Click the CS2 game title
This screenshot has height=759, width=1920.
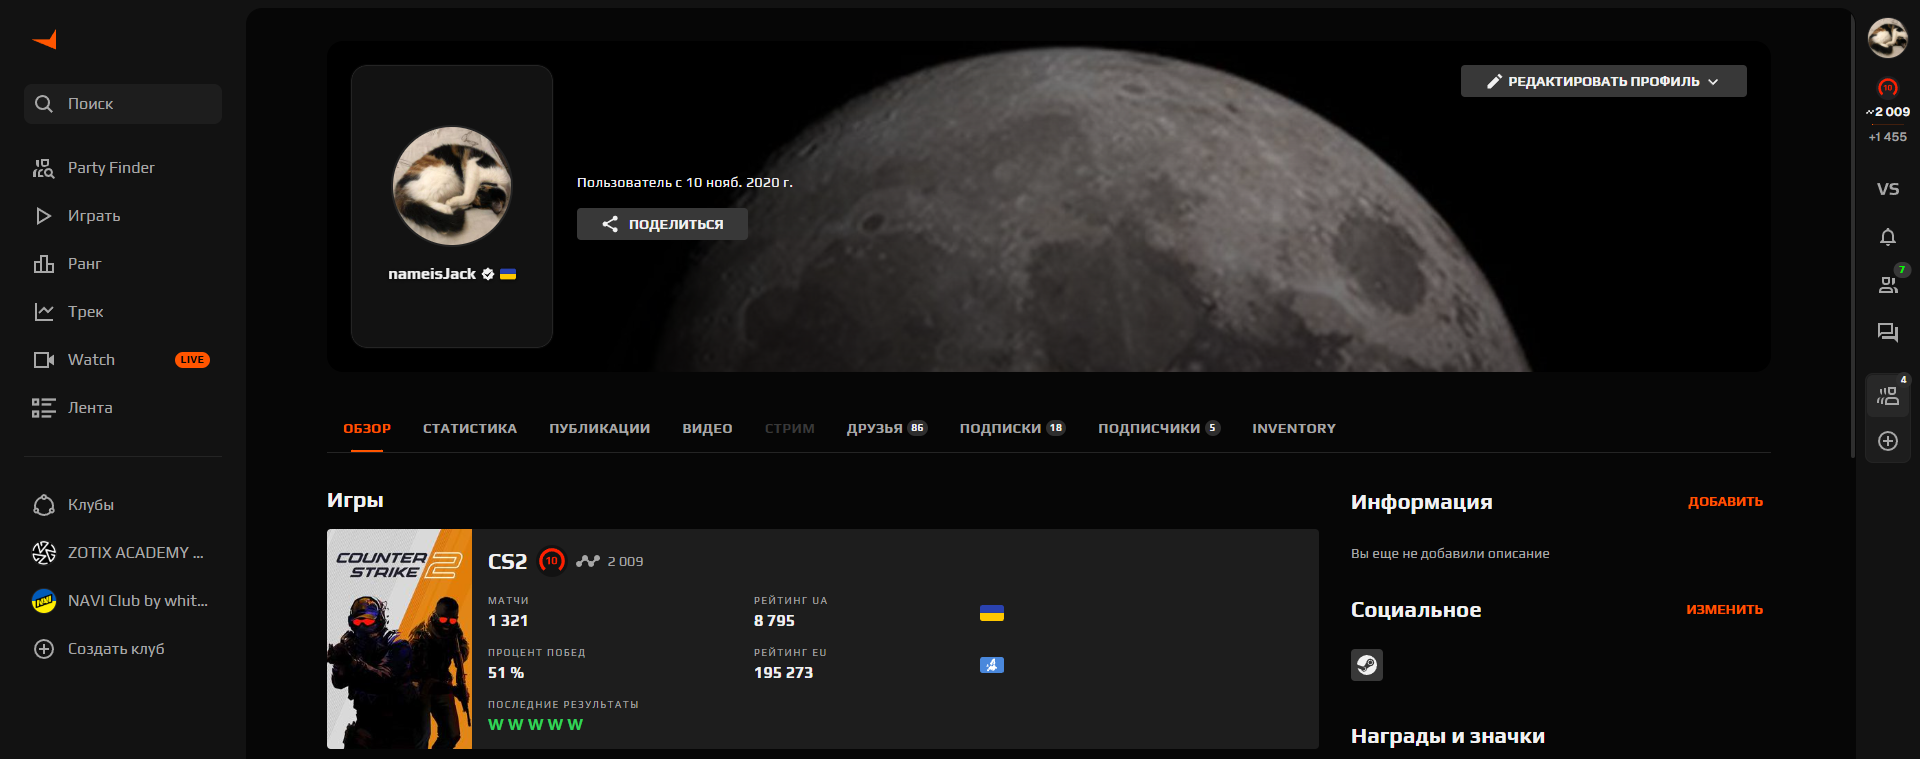tap(507, 561)
